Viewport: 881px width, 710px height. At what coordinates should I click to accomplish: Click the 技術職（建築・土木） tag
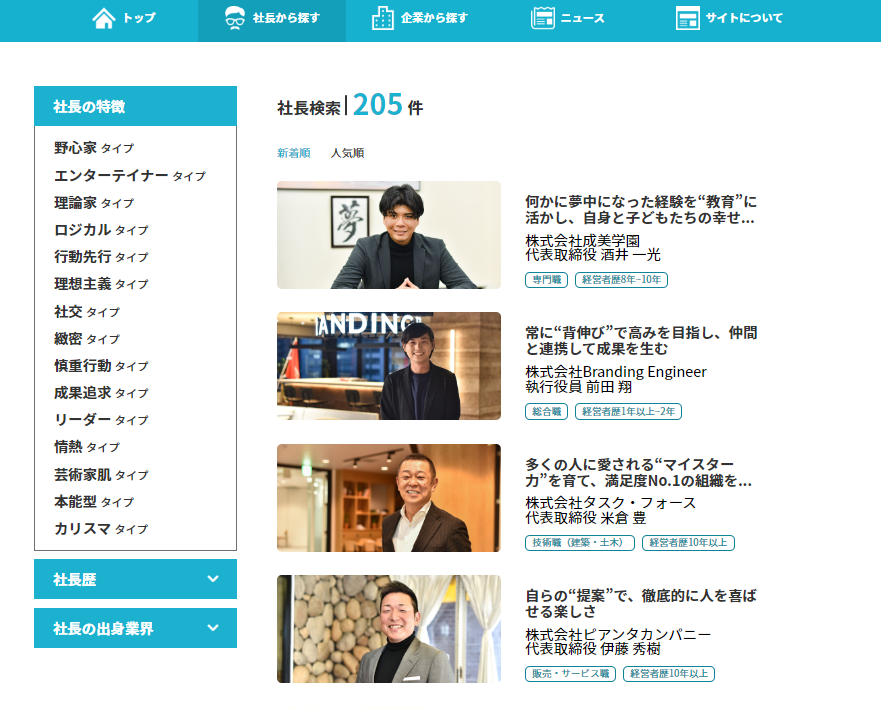click(x=580, y=543)
